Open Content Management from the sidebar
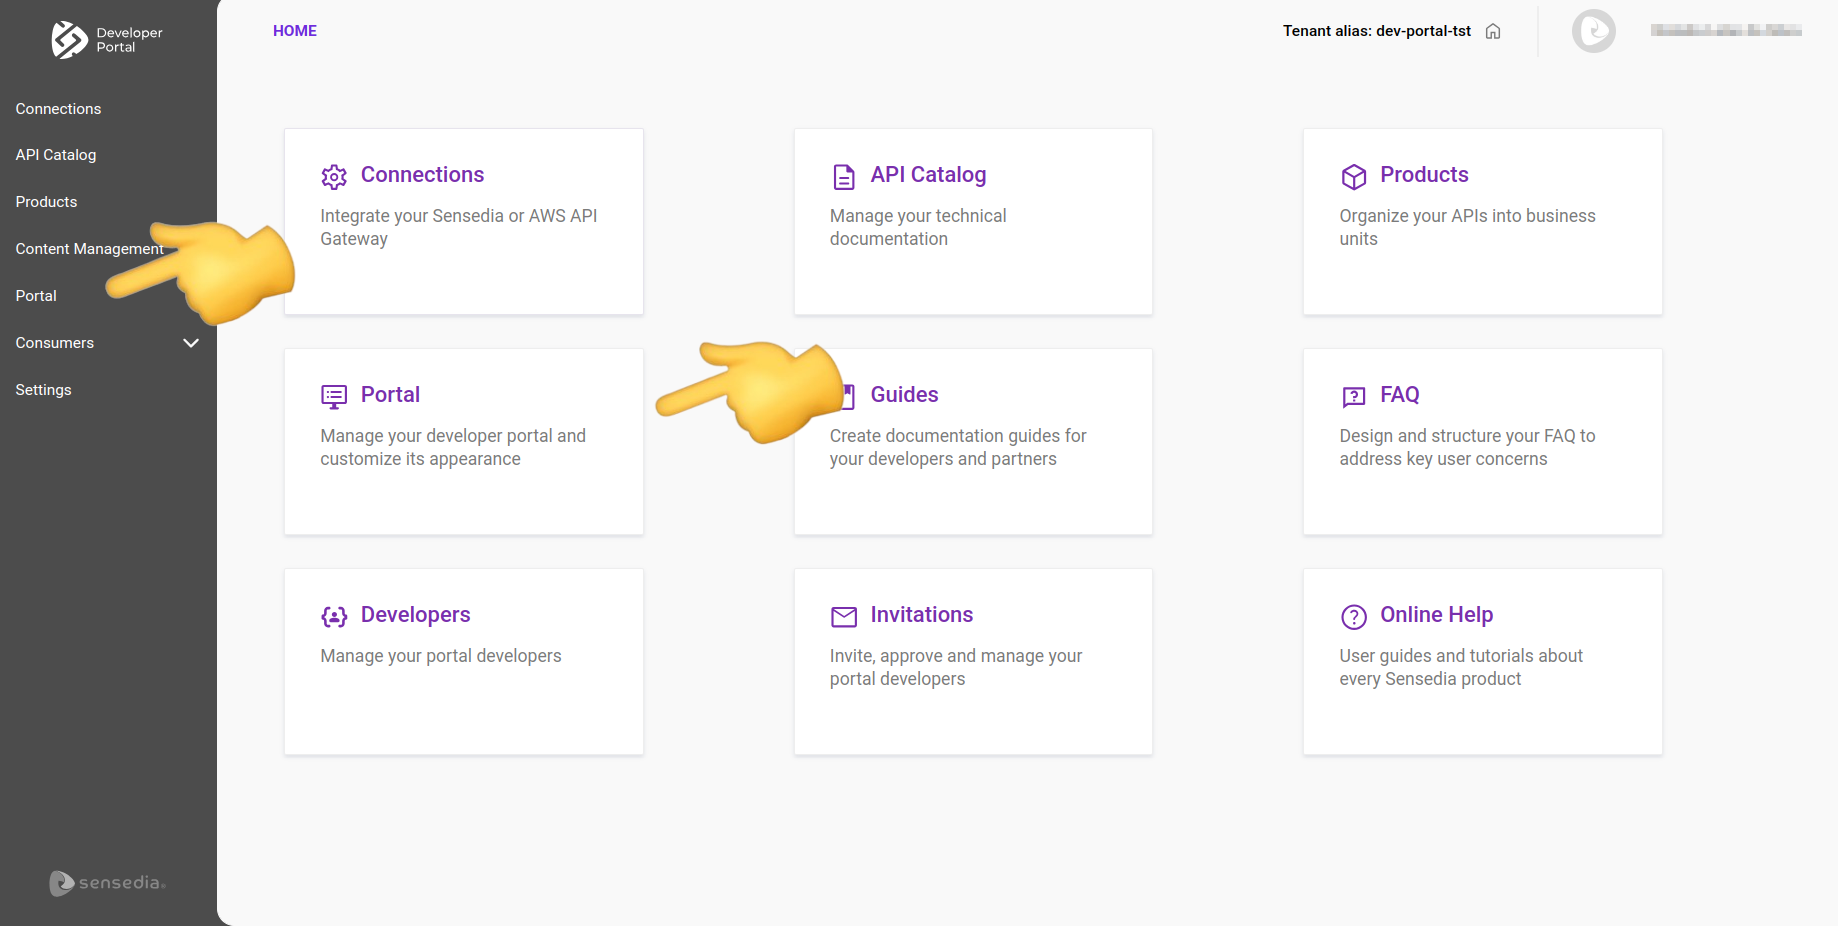Viewport: 1838px width, 926px height. [90, 248]
